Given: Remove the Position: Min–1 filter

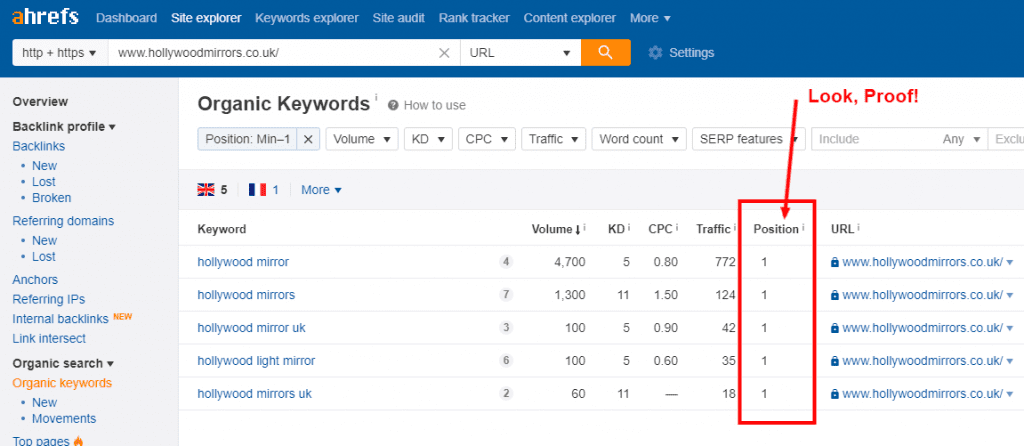Looking at the screenshot, I should click(308, 139).
